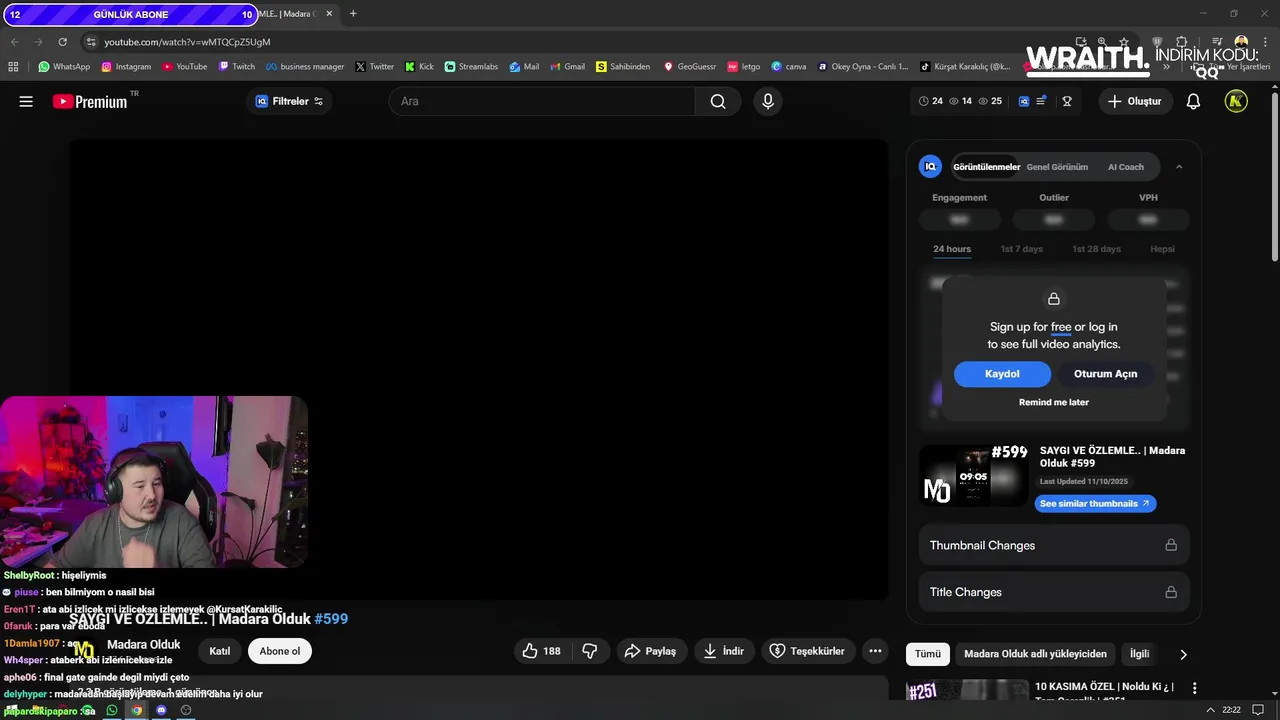1280x720 pixels.
Task: Open a new browser tab
Action: [353, 14]
